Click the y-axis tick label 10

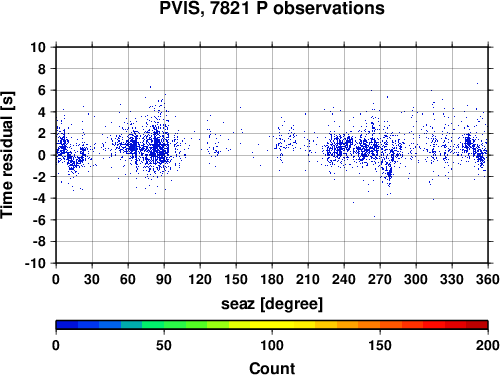point(38,47)
